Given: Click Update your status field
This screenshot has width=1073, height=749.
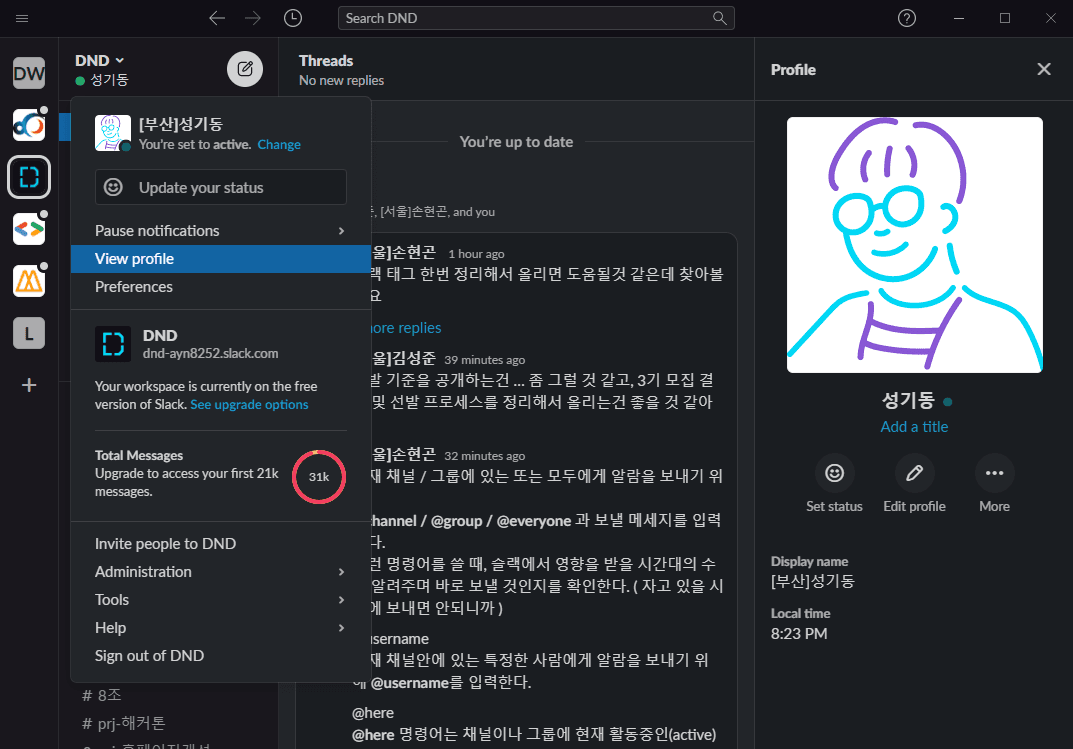Looking at the screenshot, I should tap(220, 187).
